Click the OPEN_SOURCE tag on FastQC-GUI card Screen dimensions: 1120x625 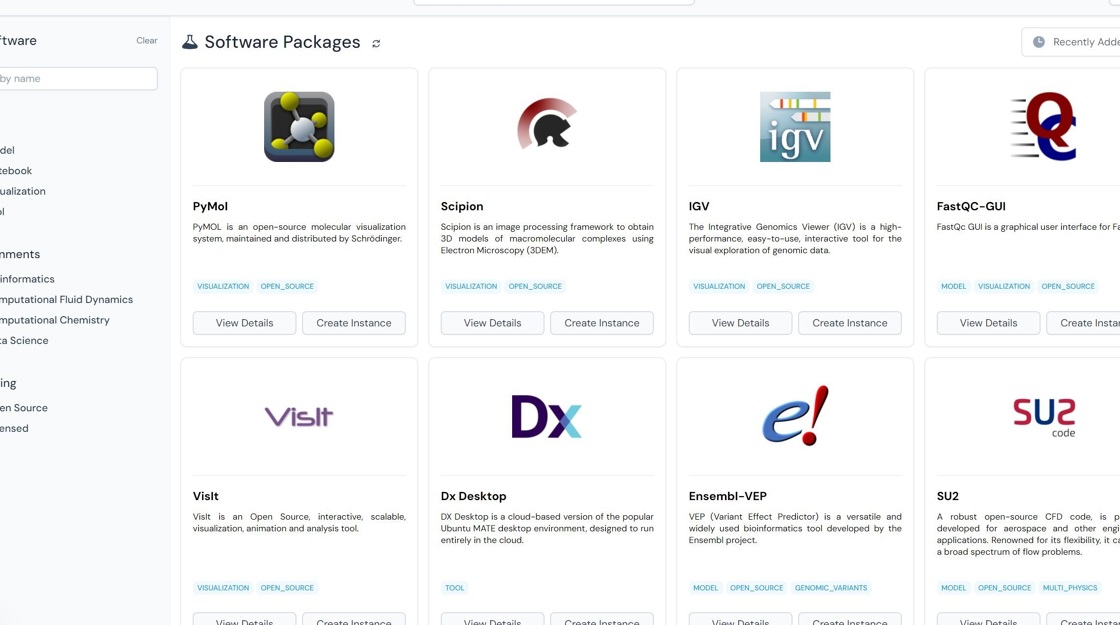(x=1068, y=286)
